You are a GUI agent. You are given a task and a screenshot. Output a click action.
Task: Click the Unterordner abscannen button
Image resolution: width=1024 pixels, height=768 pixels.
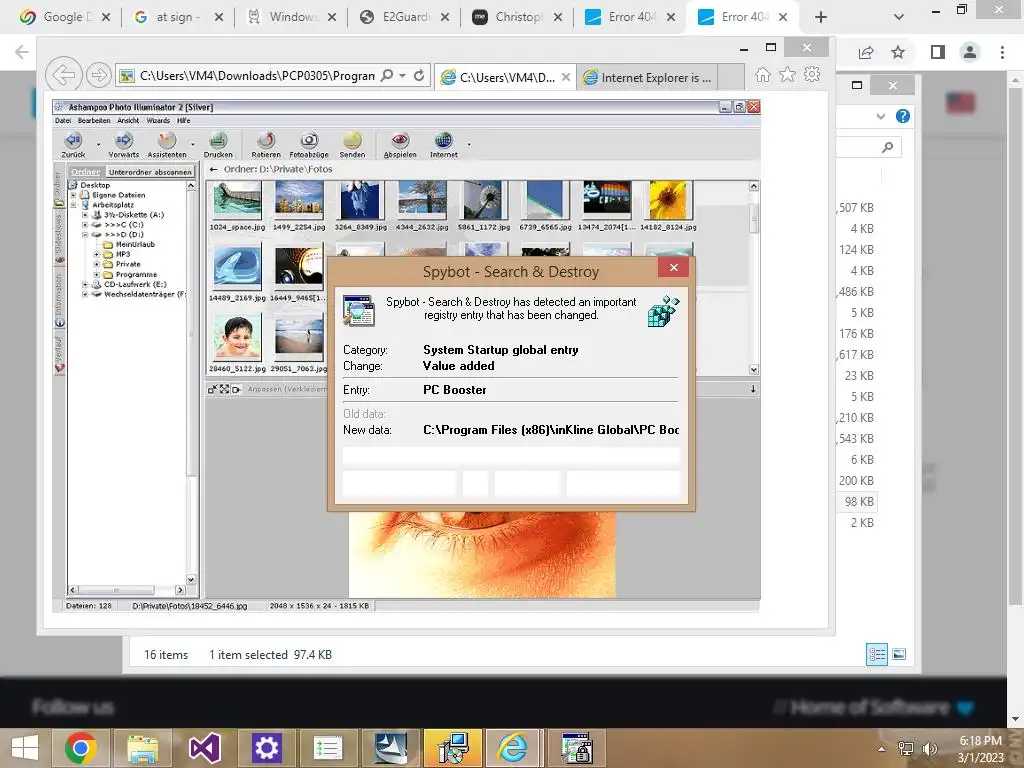pyautogui.click(x=150, y=172)
